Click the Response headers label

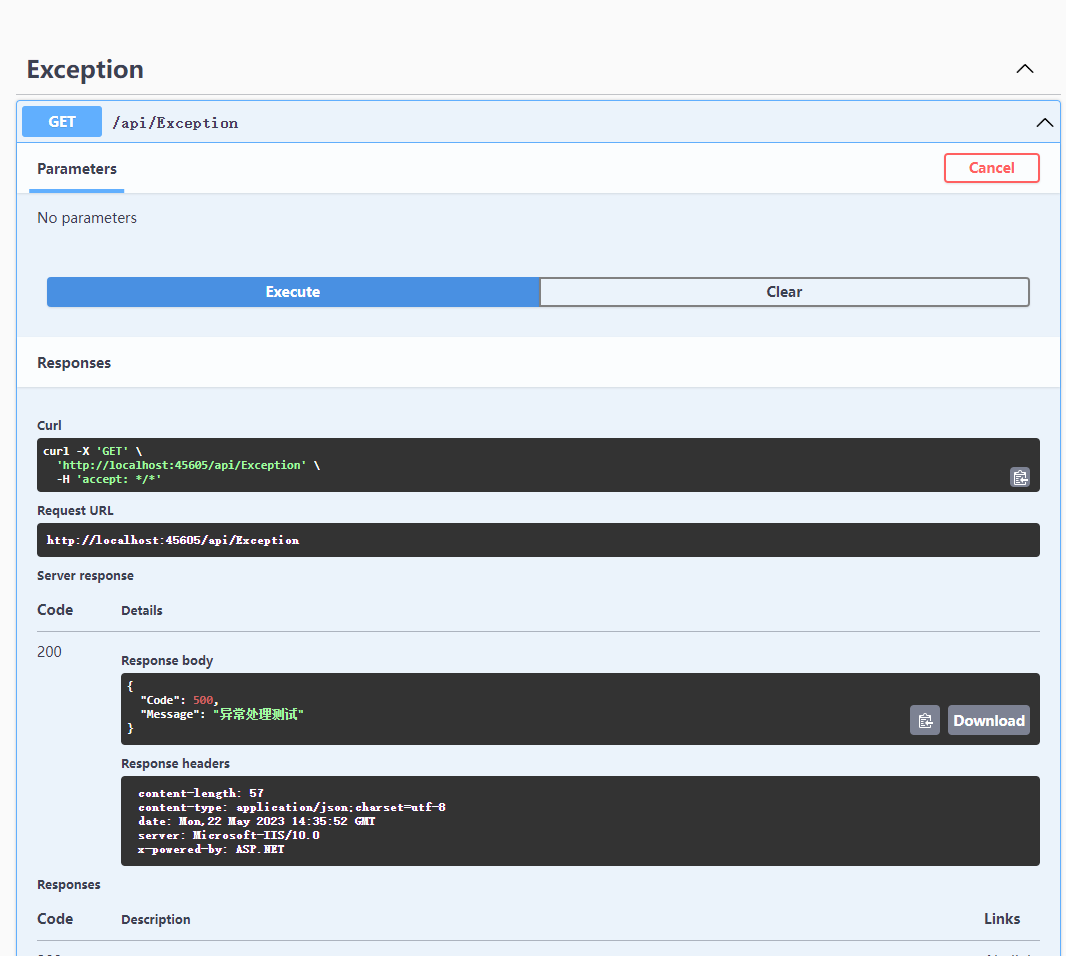(x=175, y=764)
